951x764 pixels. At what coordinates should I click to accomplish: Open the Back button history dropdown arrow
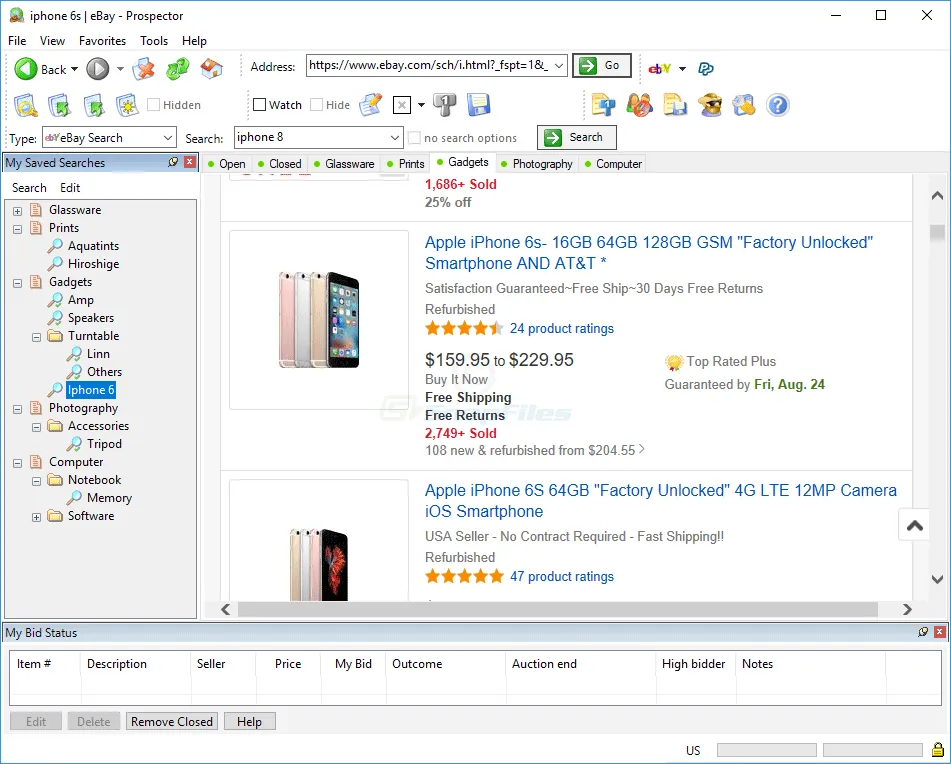[75, 69]
